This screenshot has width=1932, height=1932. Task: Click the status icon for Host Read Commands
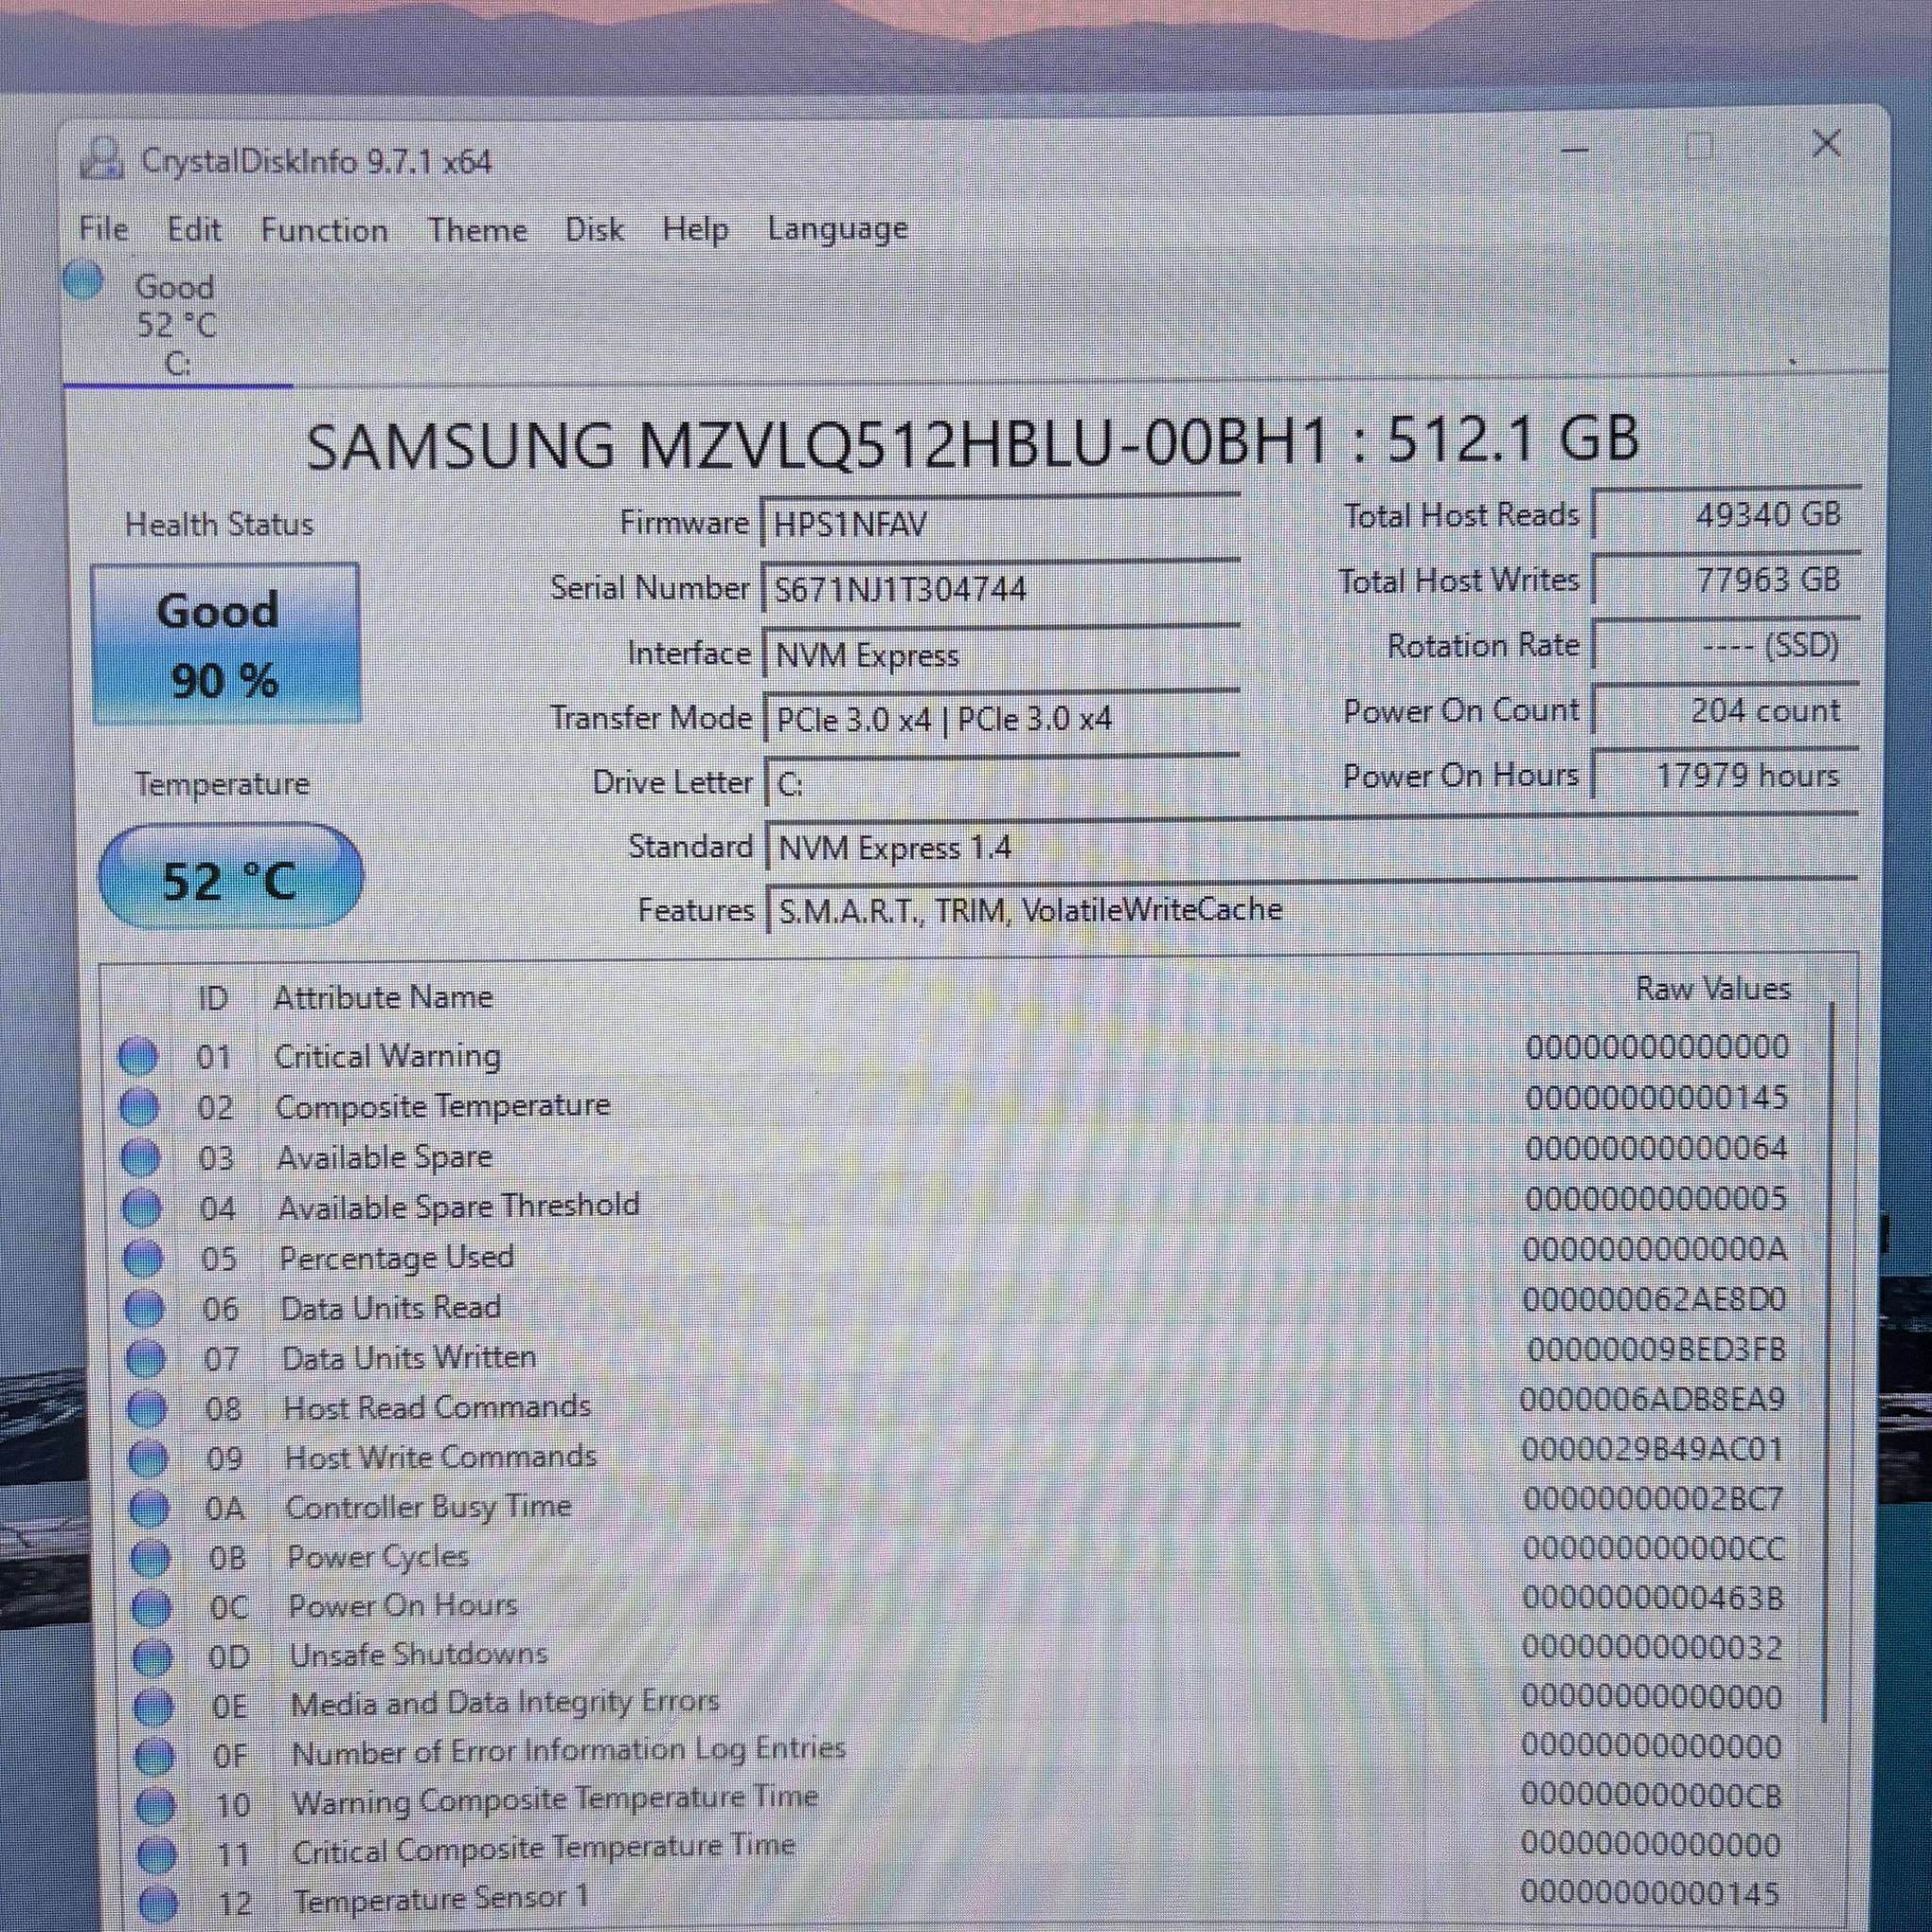pos(147,1409)
